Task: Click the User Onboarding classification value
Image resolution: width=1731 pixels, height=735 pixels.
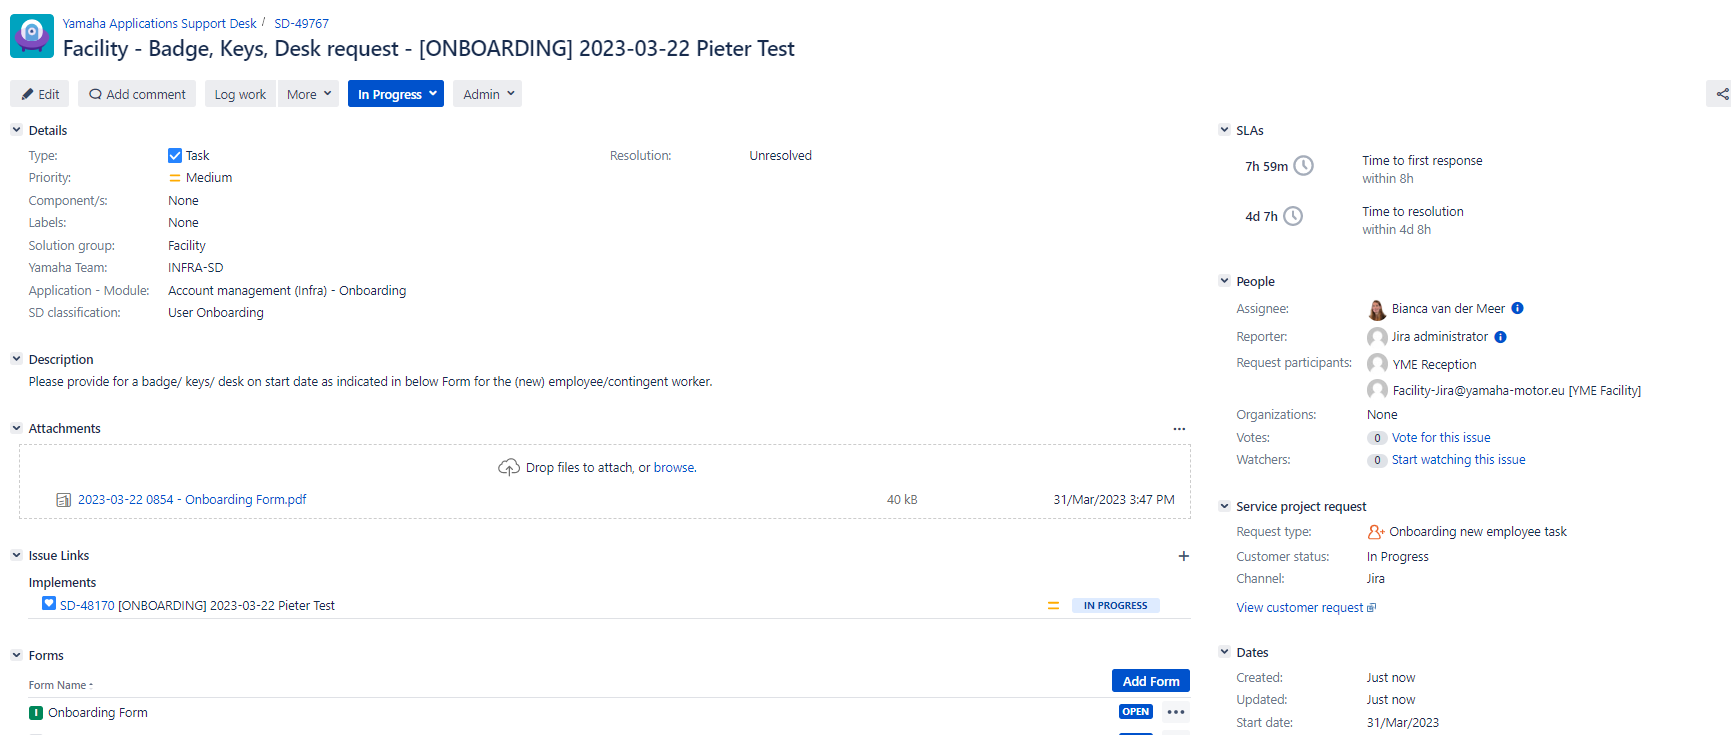Action: [x=216, y=313]
